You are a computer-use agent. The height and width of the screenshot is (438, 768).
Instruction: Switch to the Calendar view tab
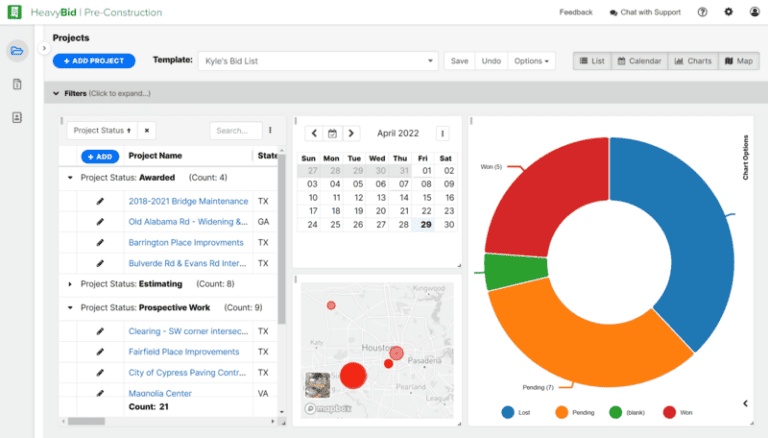point(638,61)
